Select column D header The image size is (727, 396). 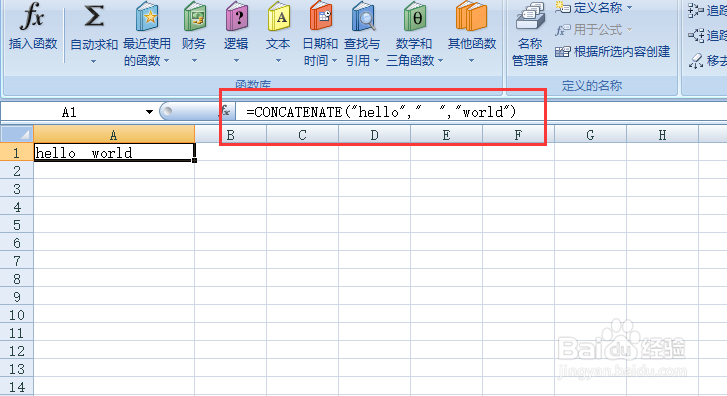[x=374, y=134]
